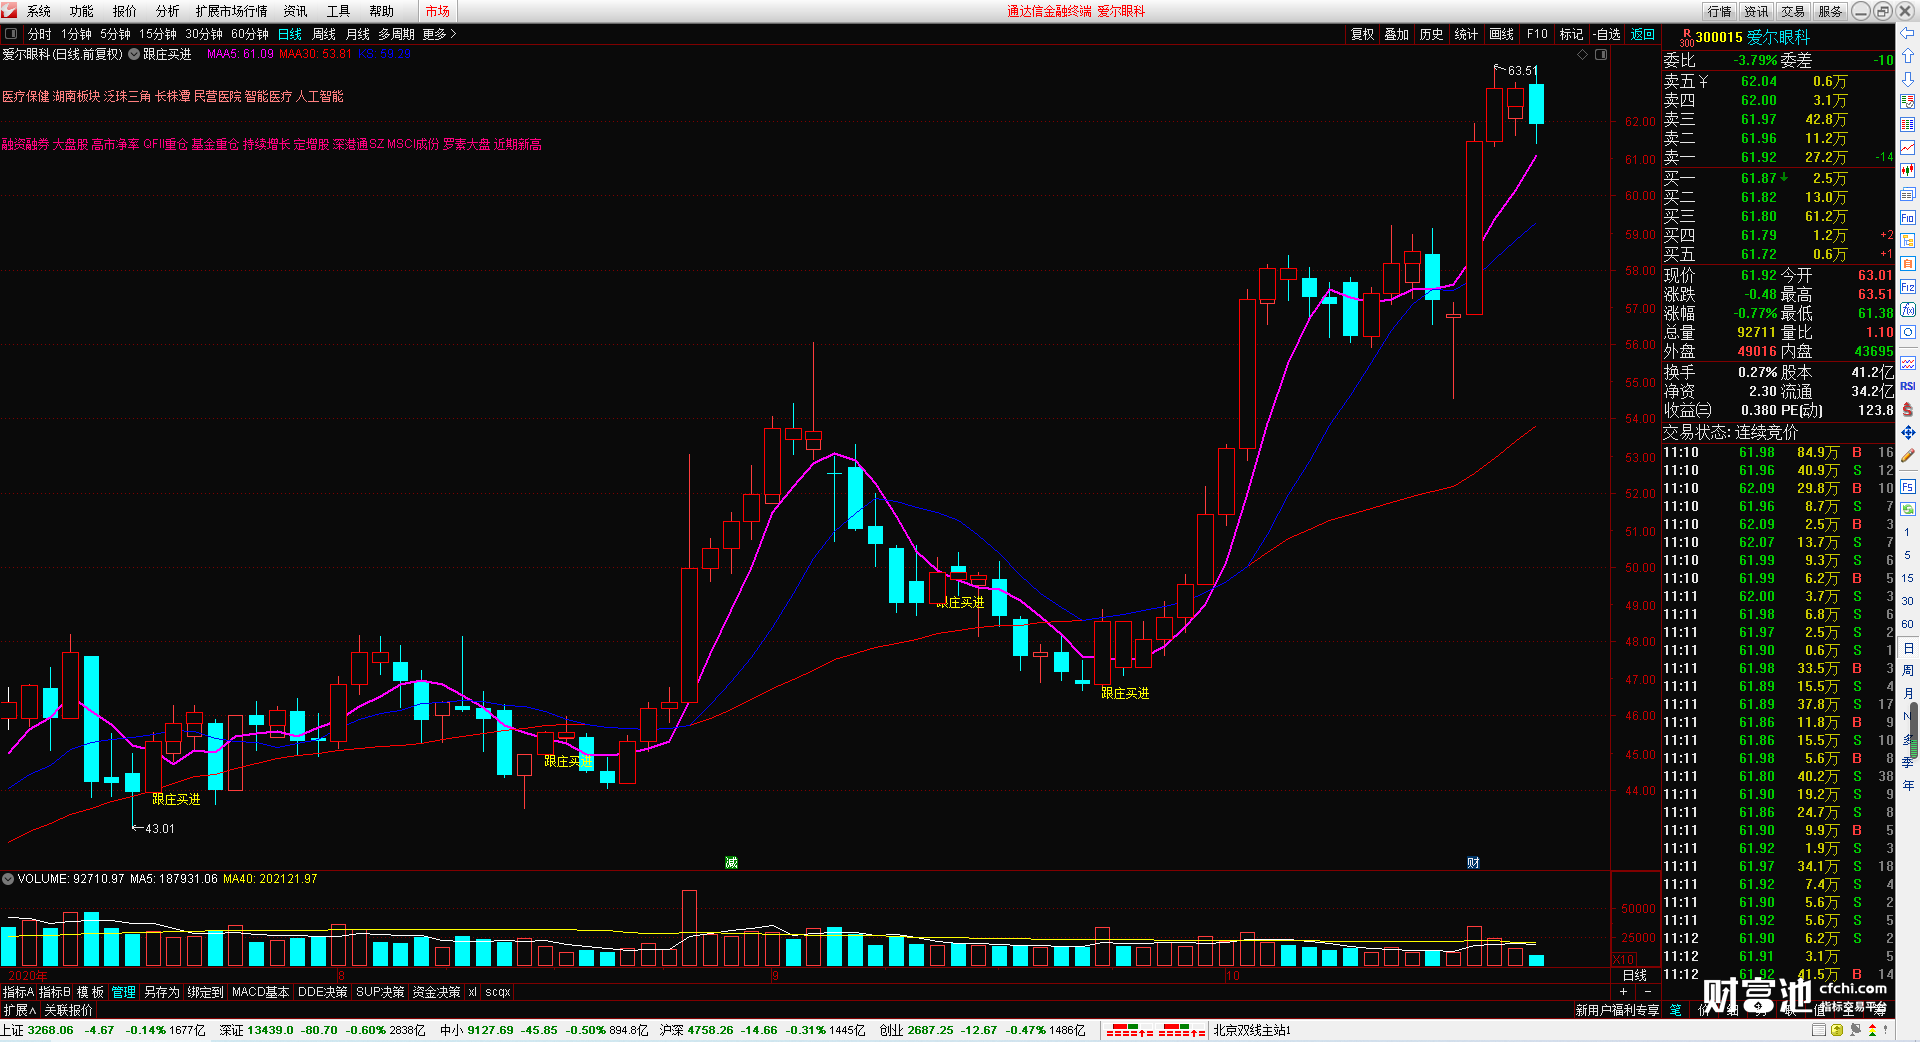The width and height of the screenshot is (1920, 1042).
Task: Click the up arrow for the previous stock
Action: [x=1908, y=56]
